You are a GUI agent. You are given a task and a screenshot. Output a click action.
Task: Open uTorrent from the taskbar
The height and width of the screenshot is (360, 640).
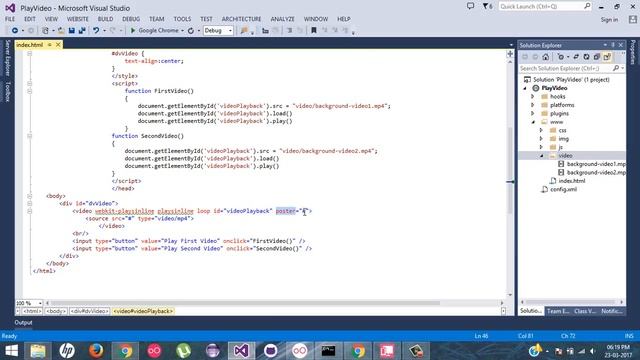coord(183,351)
